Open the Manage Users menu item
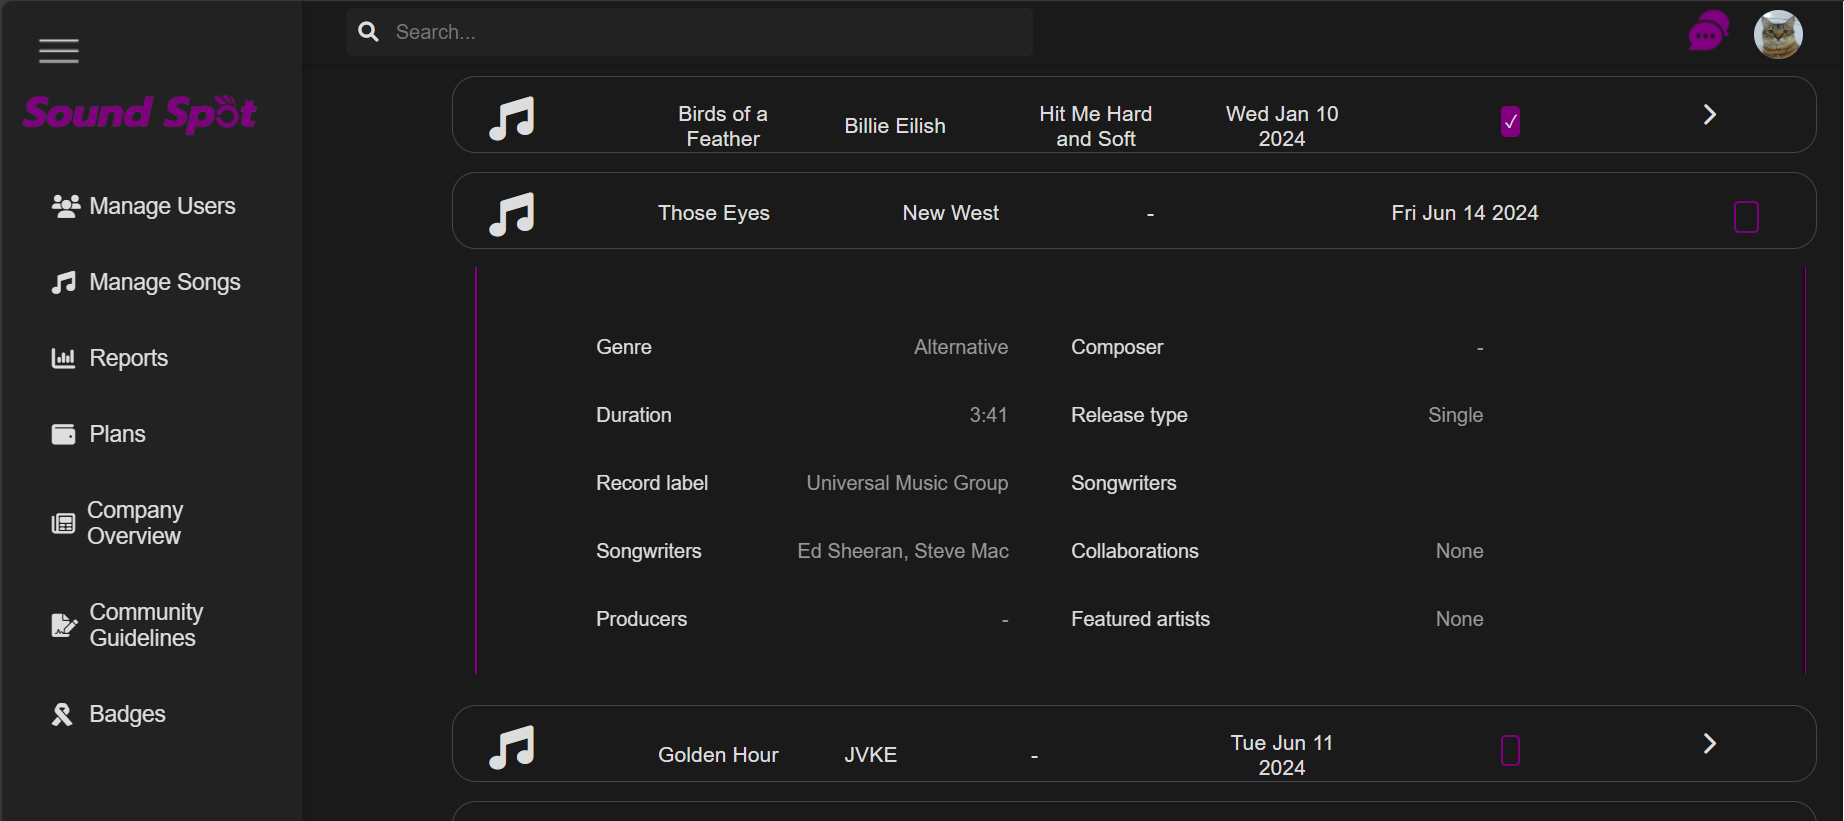1844x821 pixels. click(144, 206)
